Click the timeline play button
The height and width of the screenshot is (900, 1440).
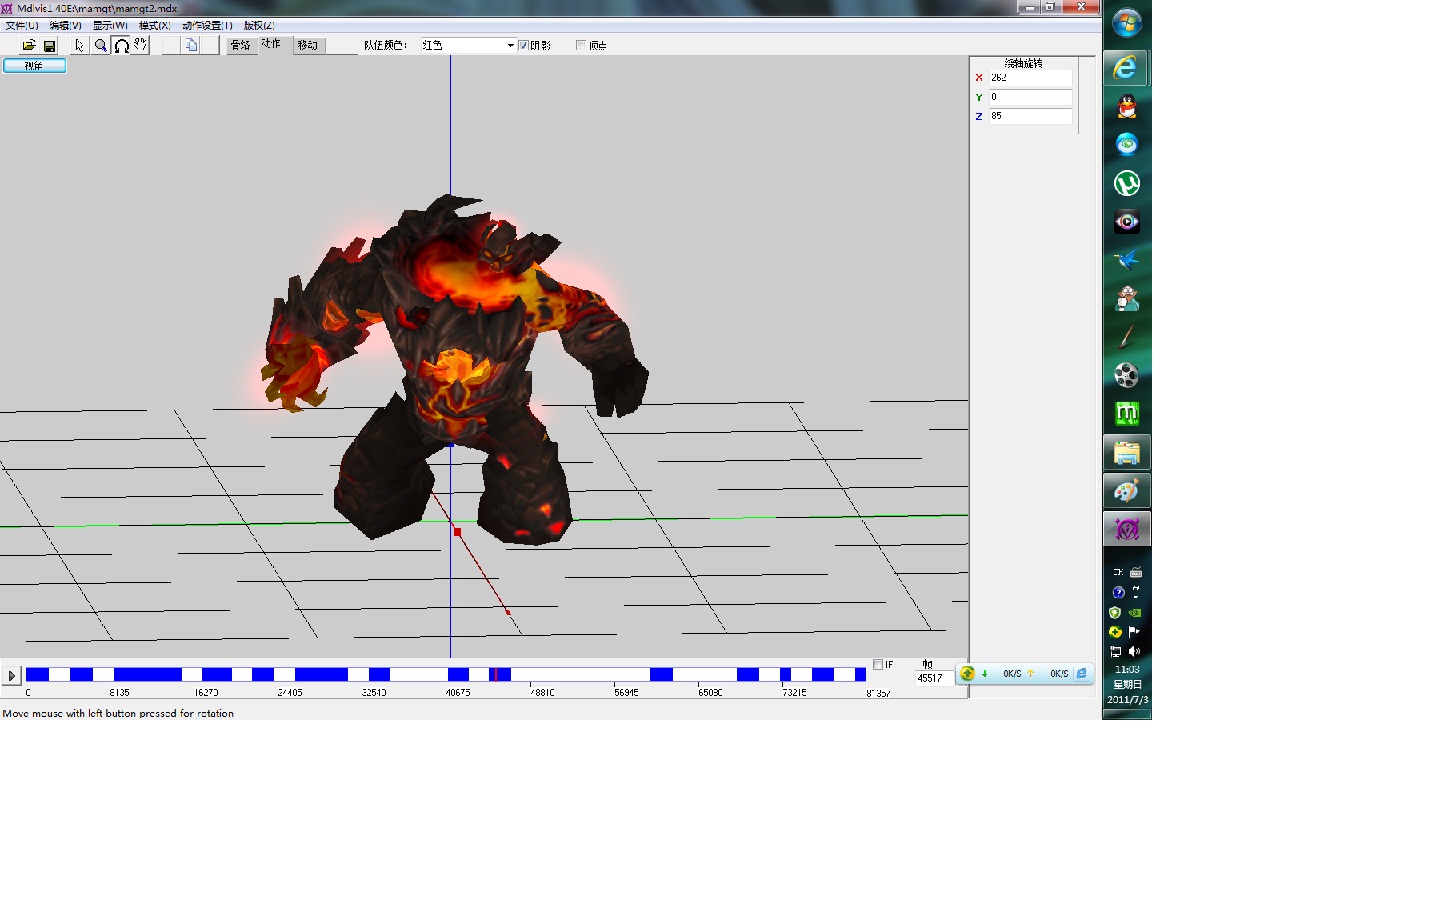(12, 676)
